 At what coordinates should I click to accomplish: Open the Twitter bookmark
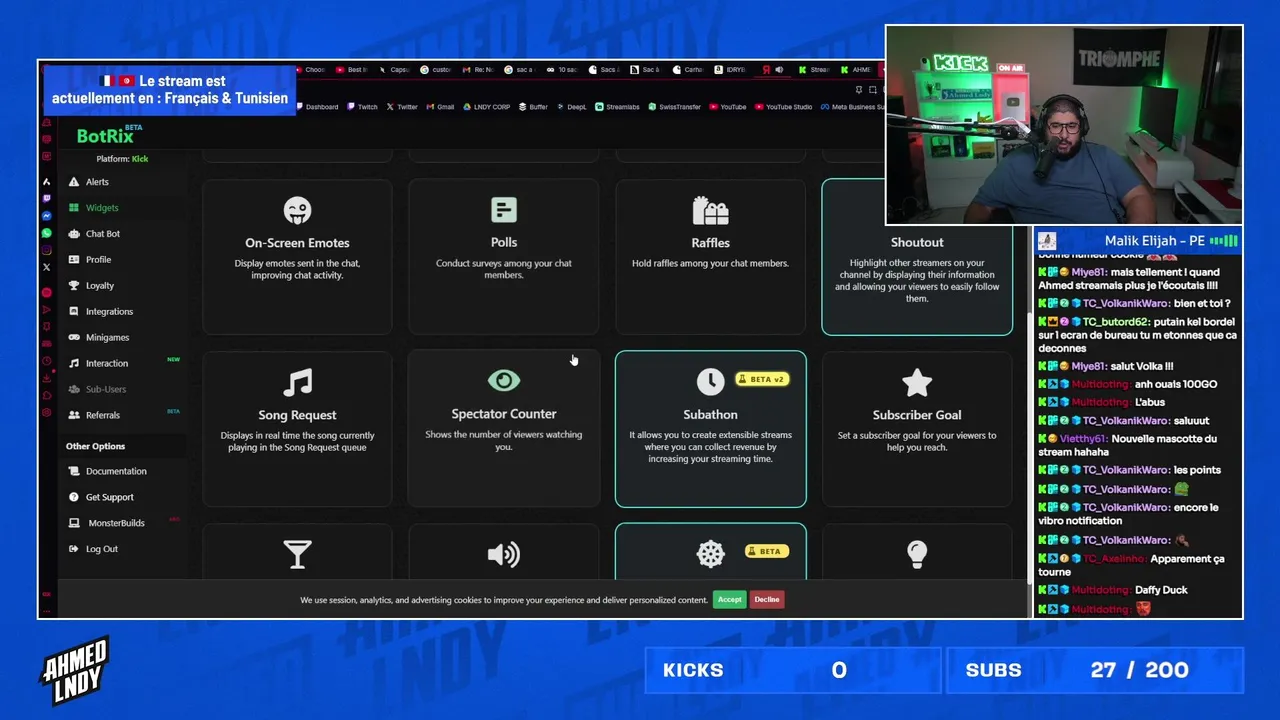[x=402, y=107]
